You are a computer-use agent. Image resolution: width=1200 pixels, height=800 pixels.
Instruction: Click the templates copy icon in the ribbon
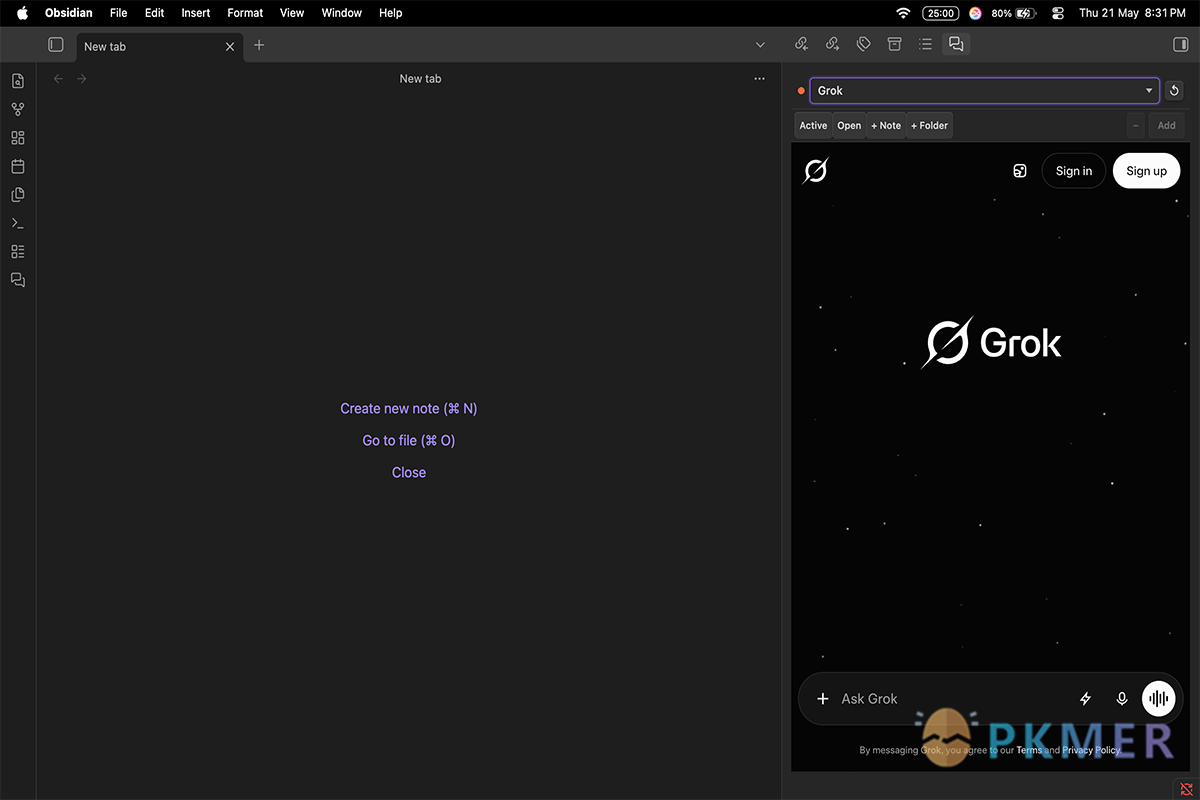pyautogui.click(x=18, y=195)
